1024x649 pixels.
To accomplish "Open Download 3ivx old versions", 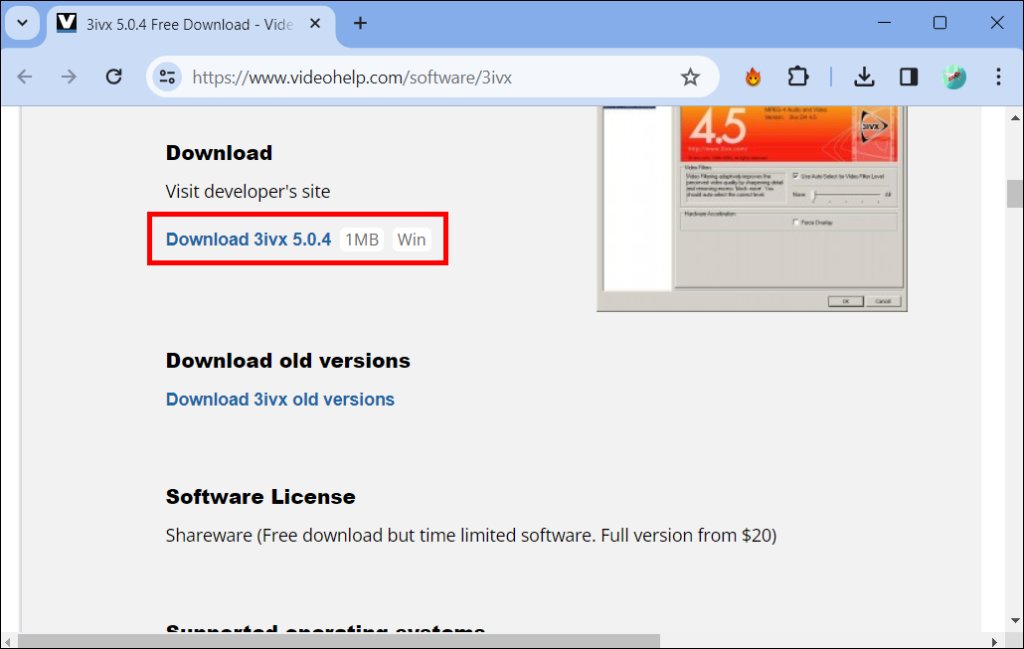I will [280, 399].
